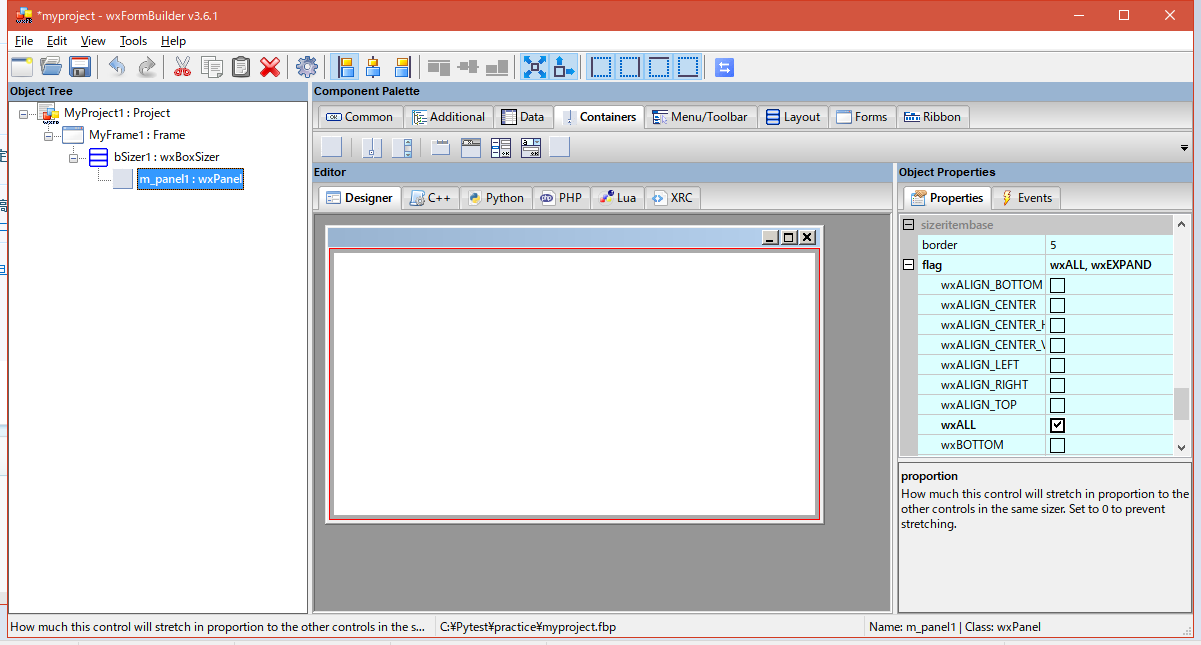Open the Tools menu
Viewport: 1201px width, 645px height.
tap(133, 41)
